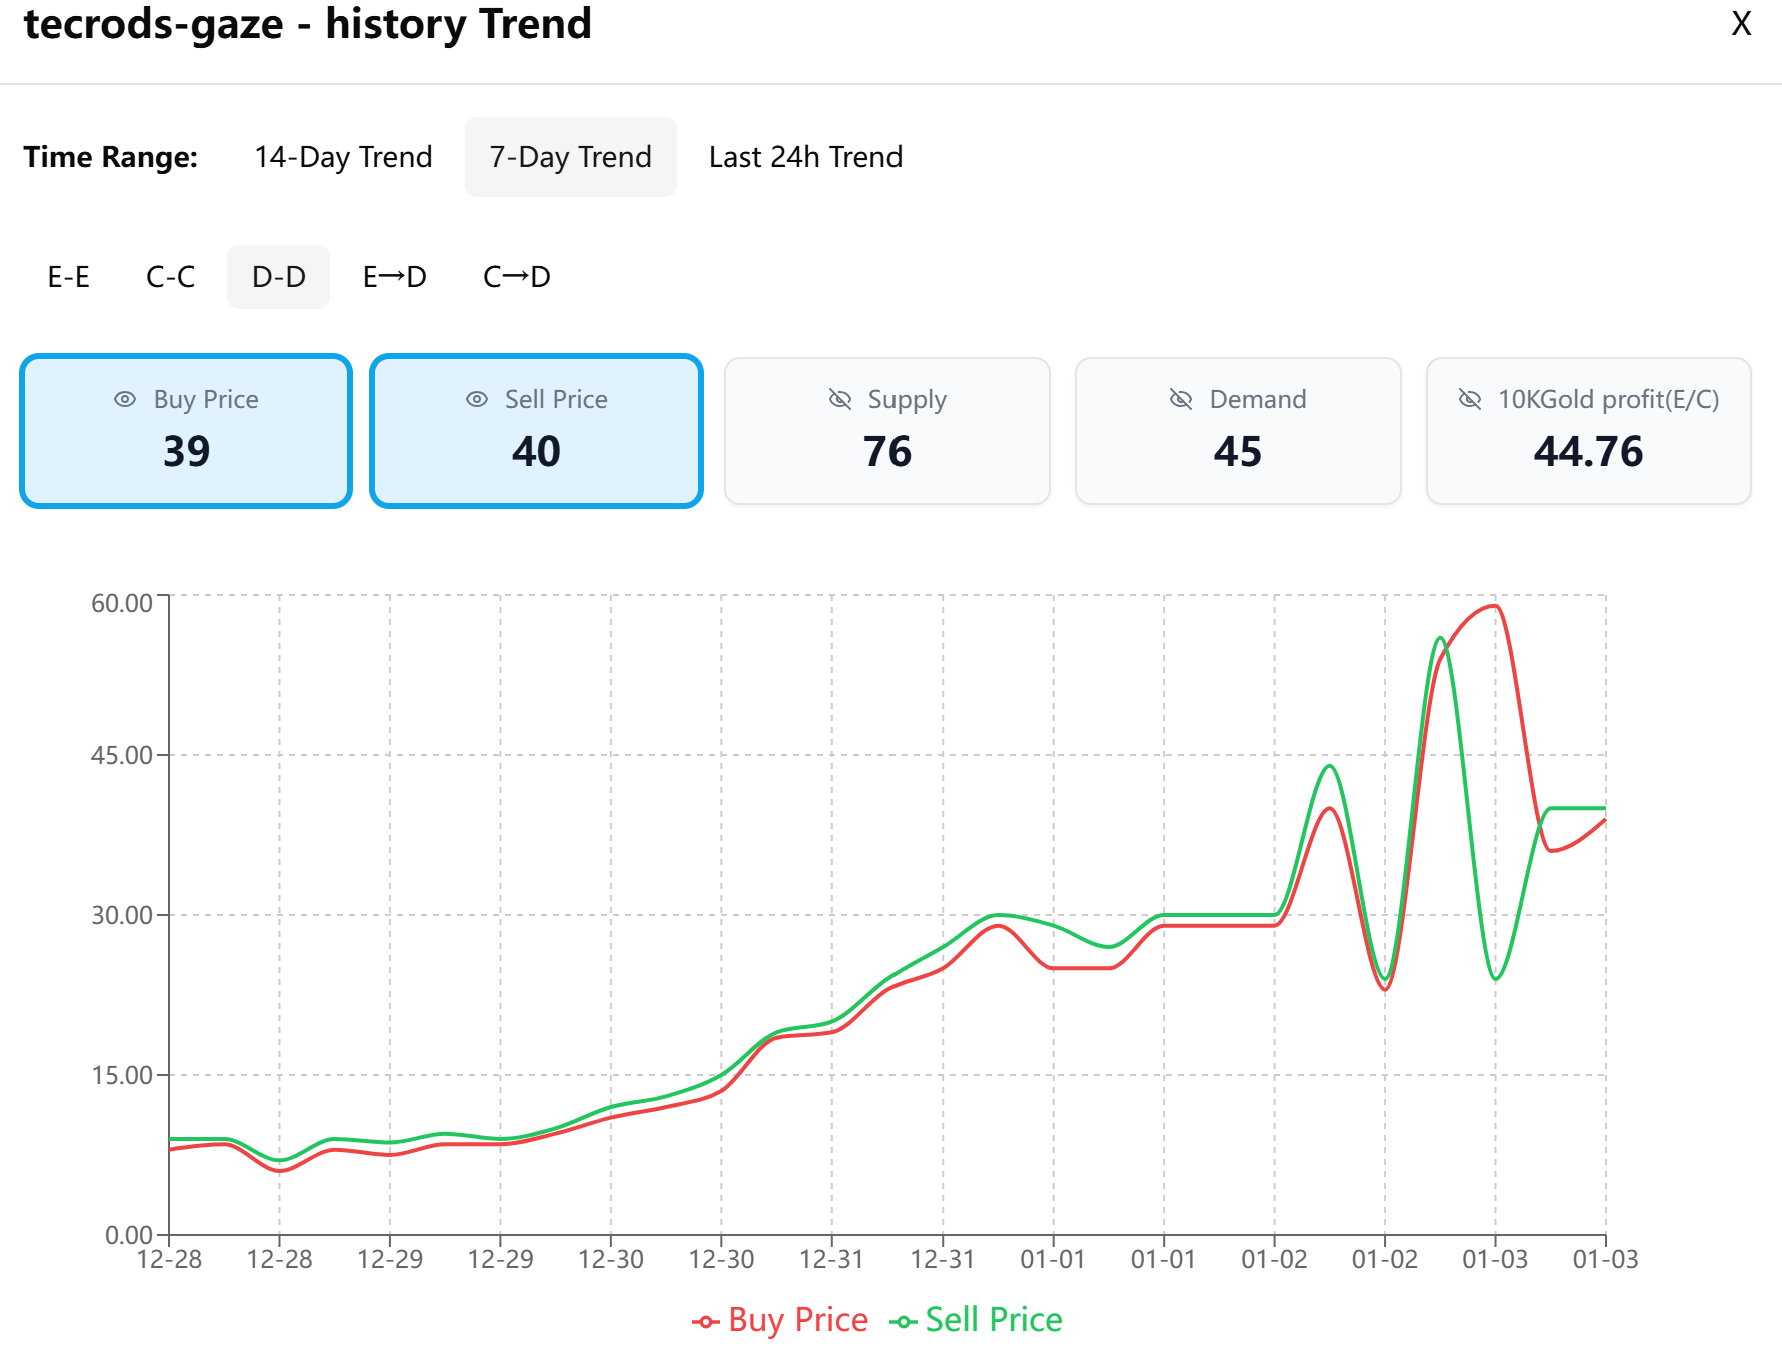The image size is (1782, 1354).
Task: Switch to the E→D mode
Action: point(395,277)
